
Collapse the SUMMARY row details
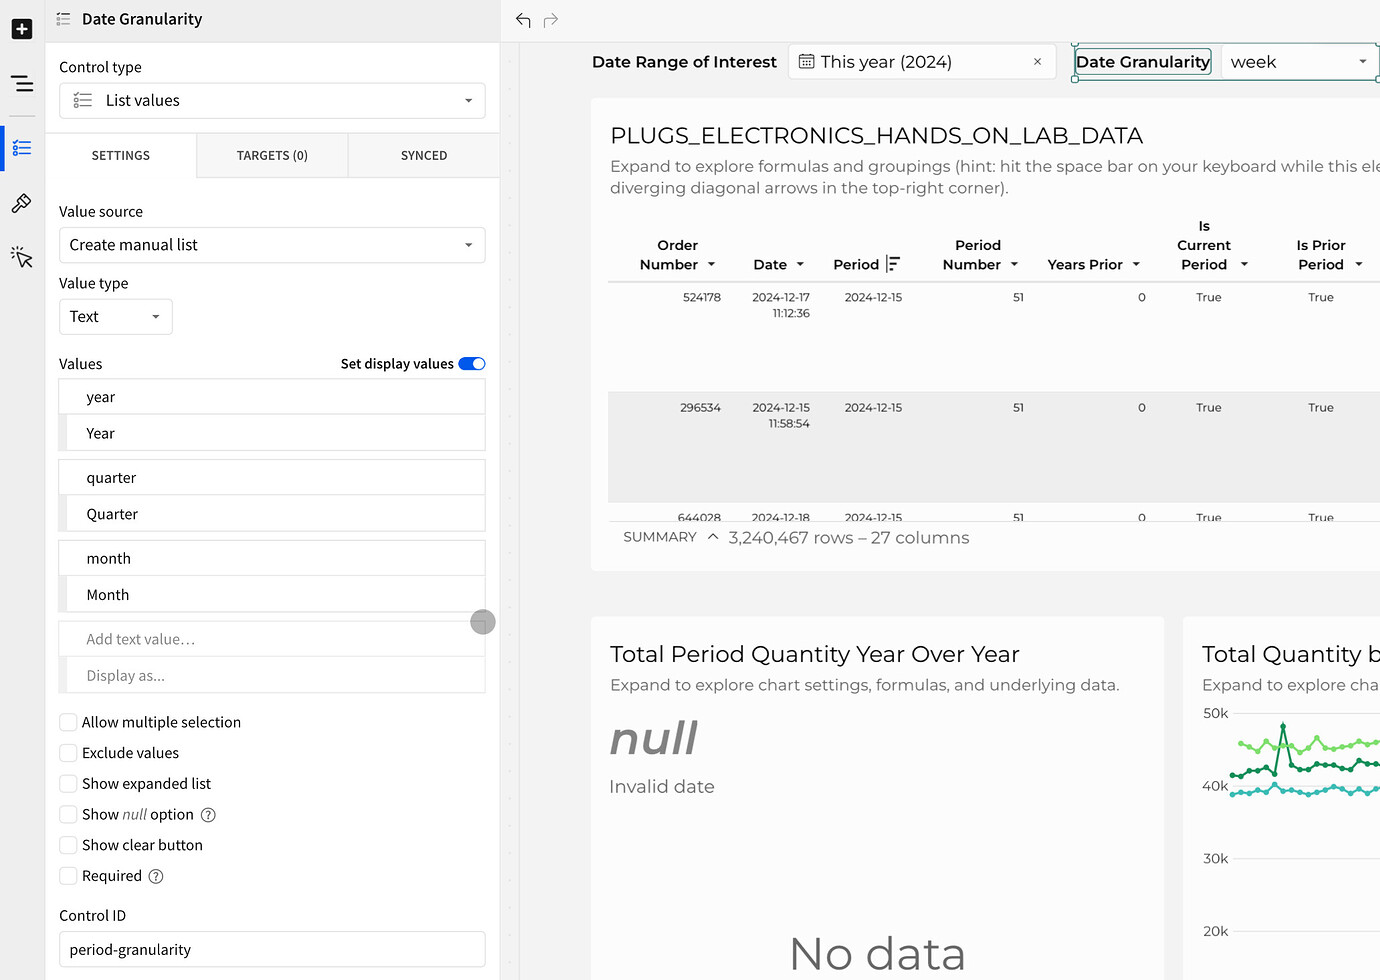(x=713, y=536)
